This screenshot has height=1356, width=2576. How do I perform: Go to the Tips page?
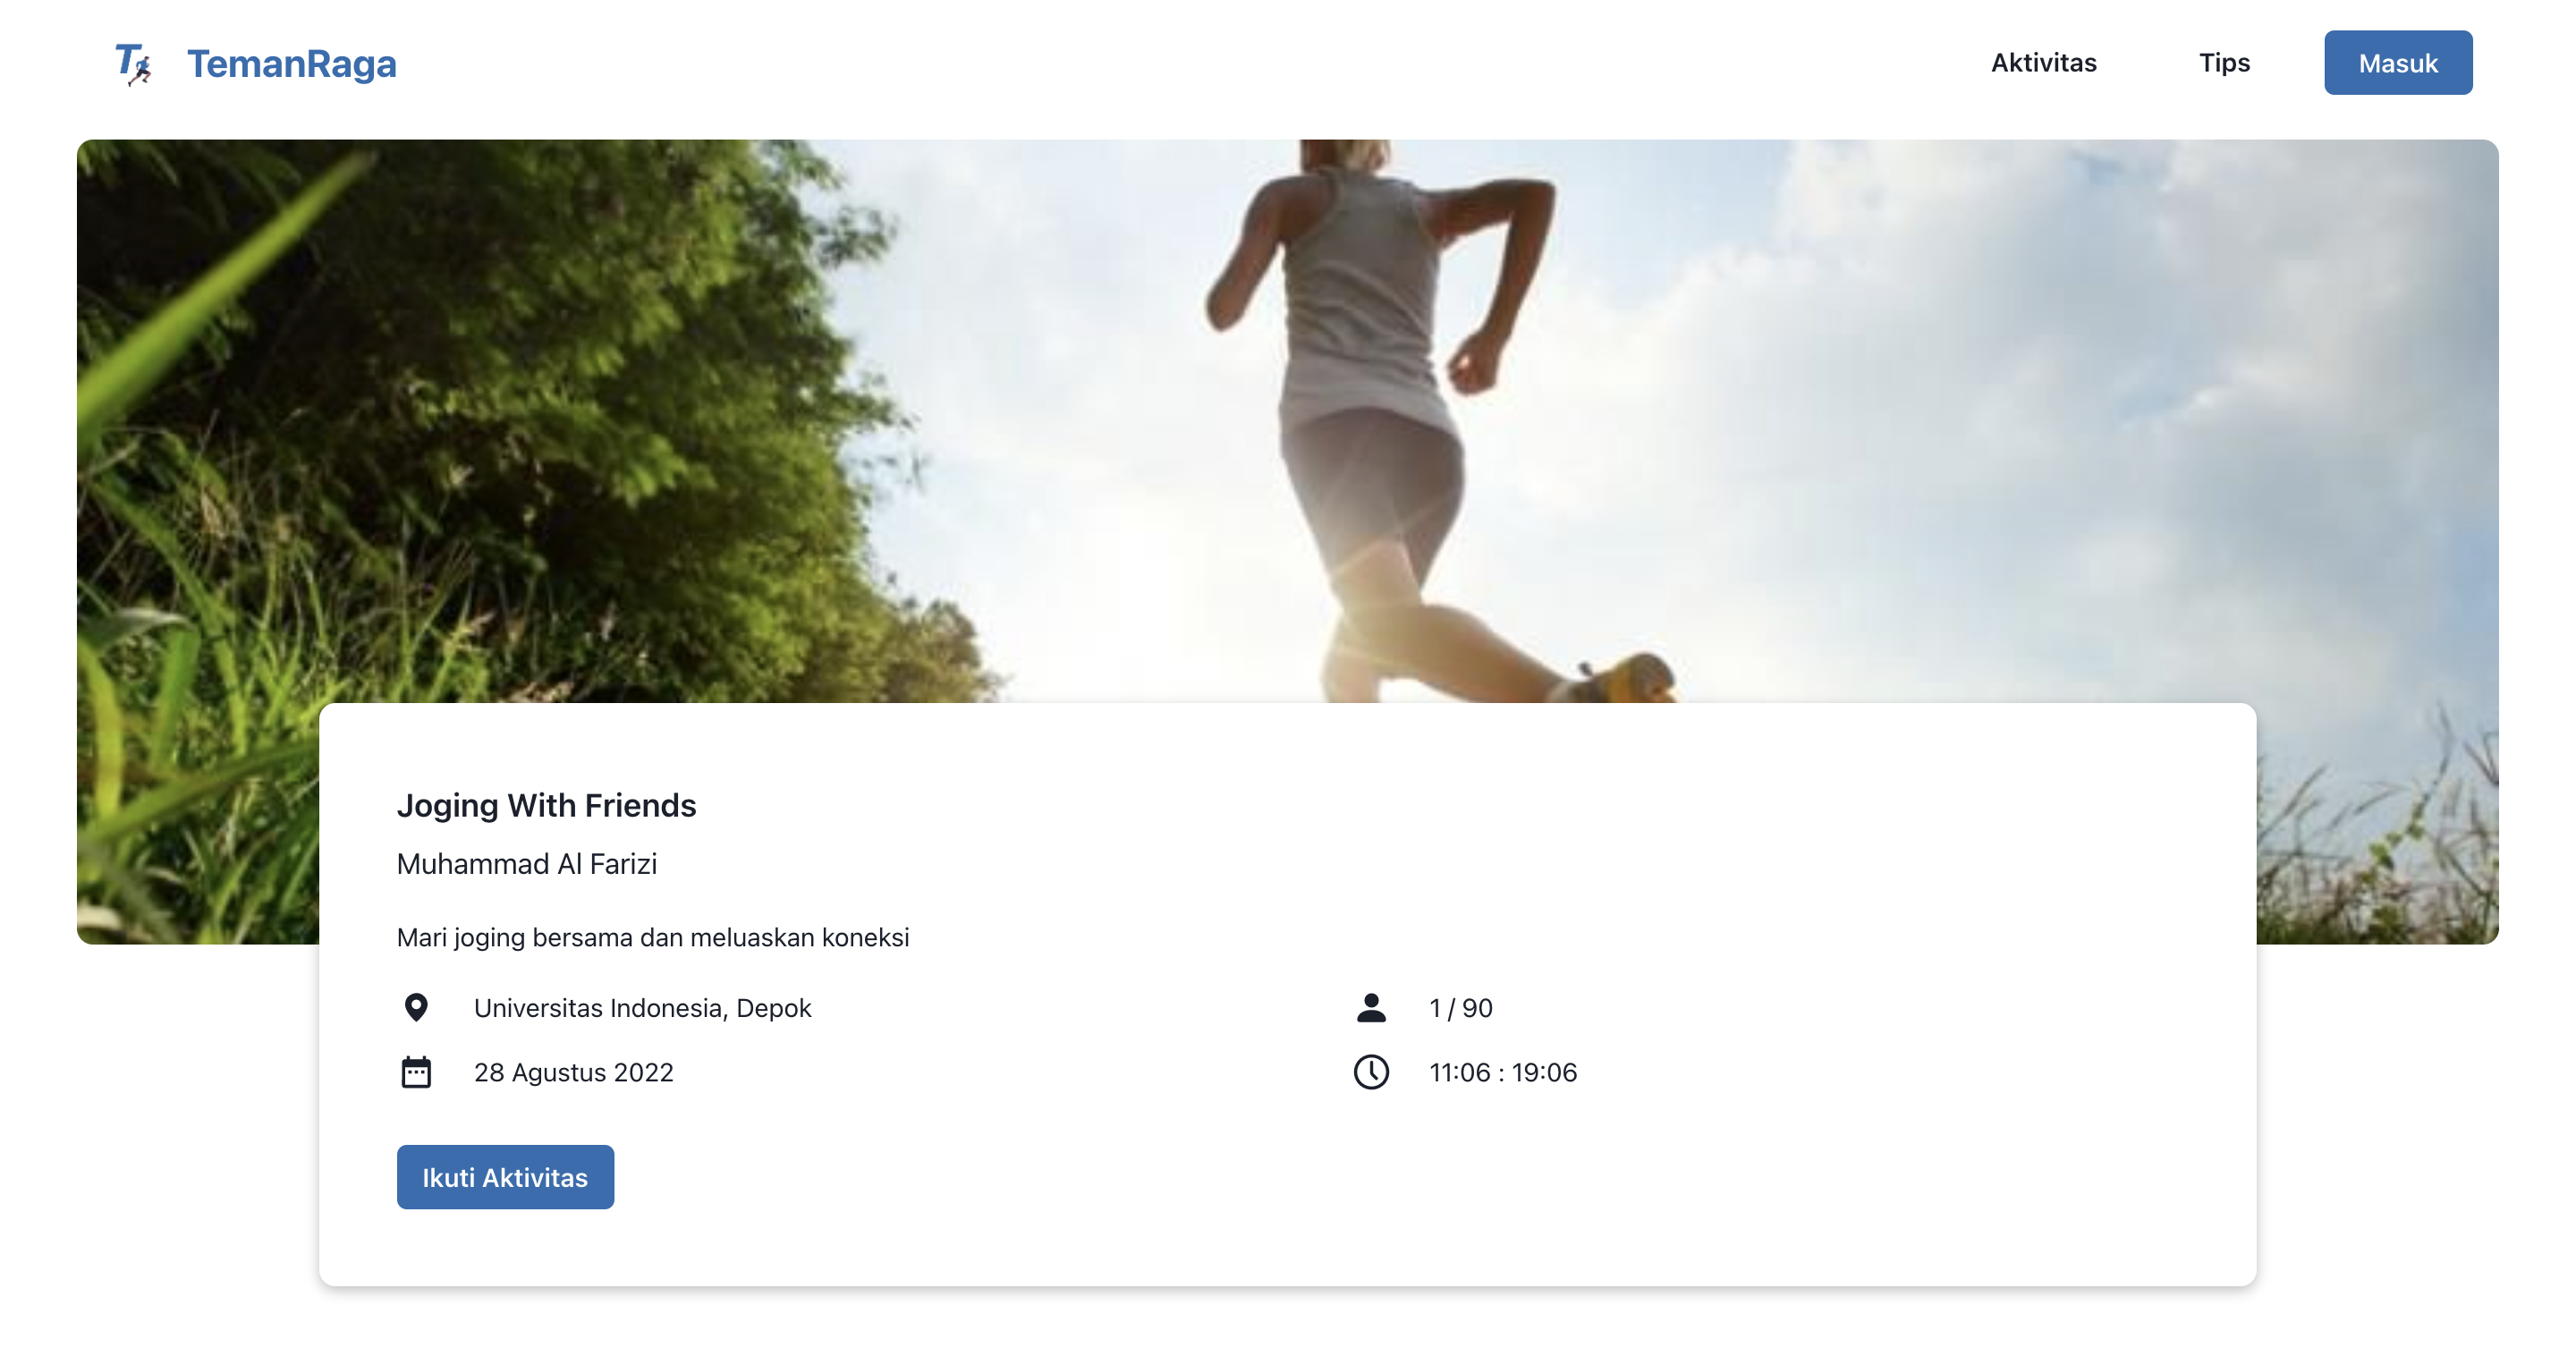[2224, 63]
